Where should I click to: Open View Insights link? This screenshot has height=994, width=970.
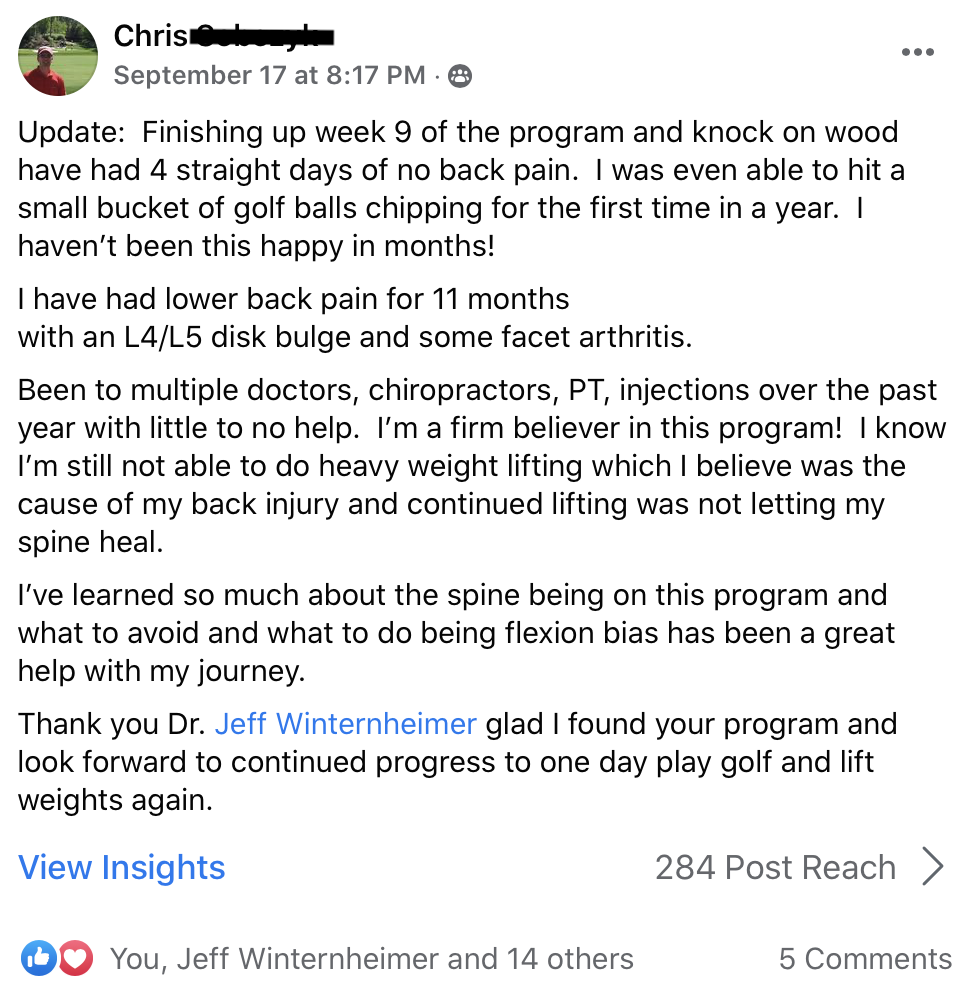121,867
